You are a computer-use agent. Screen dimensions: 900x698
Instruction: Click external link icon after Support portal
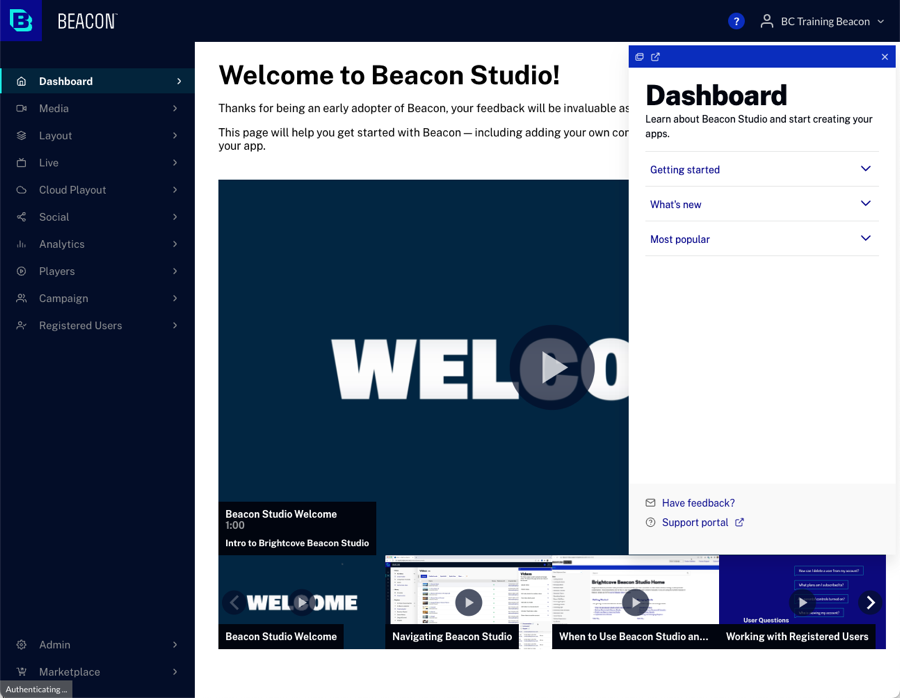click(x=739, y=522)
